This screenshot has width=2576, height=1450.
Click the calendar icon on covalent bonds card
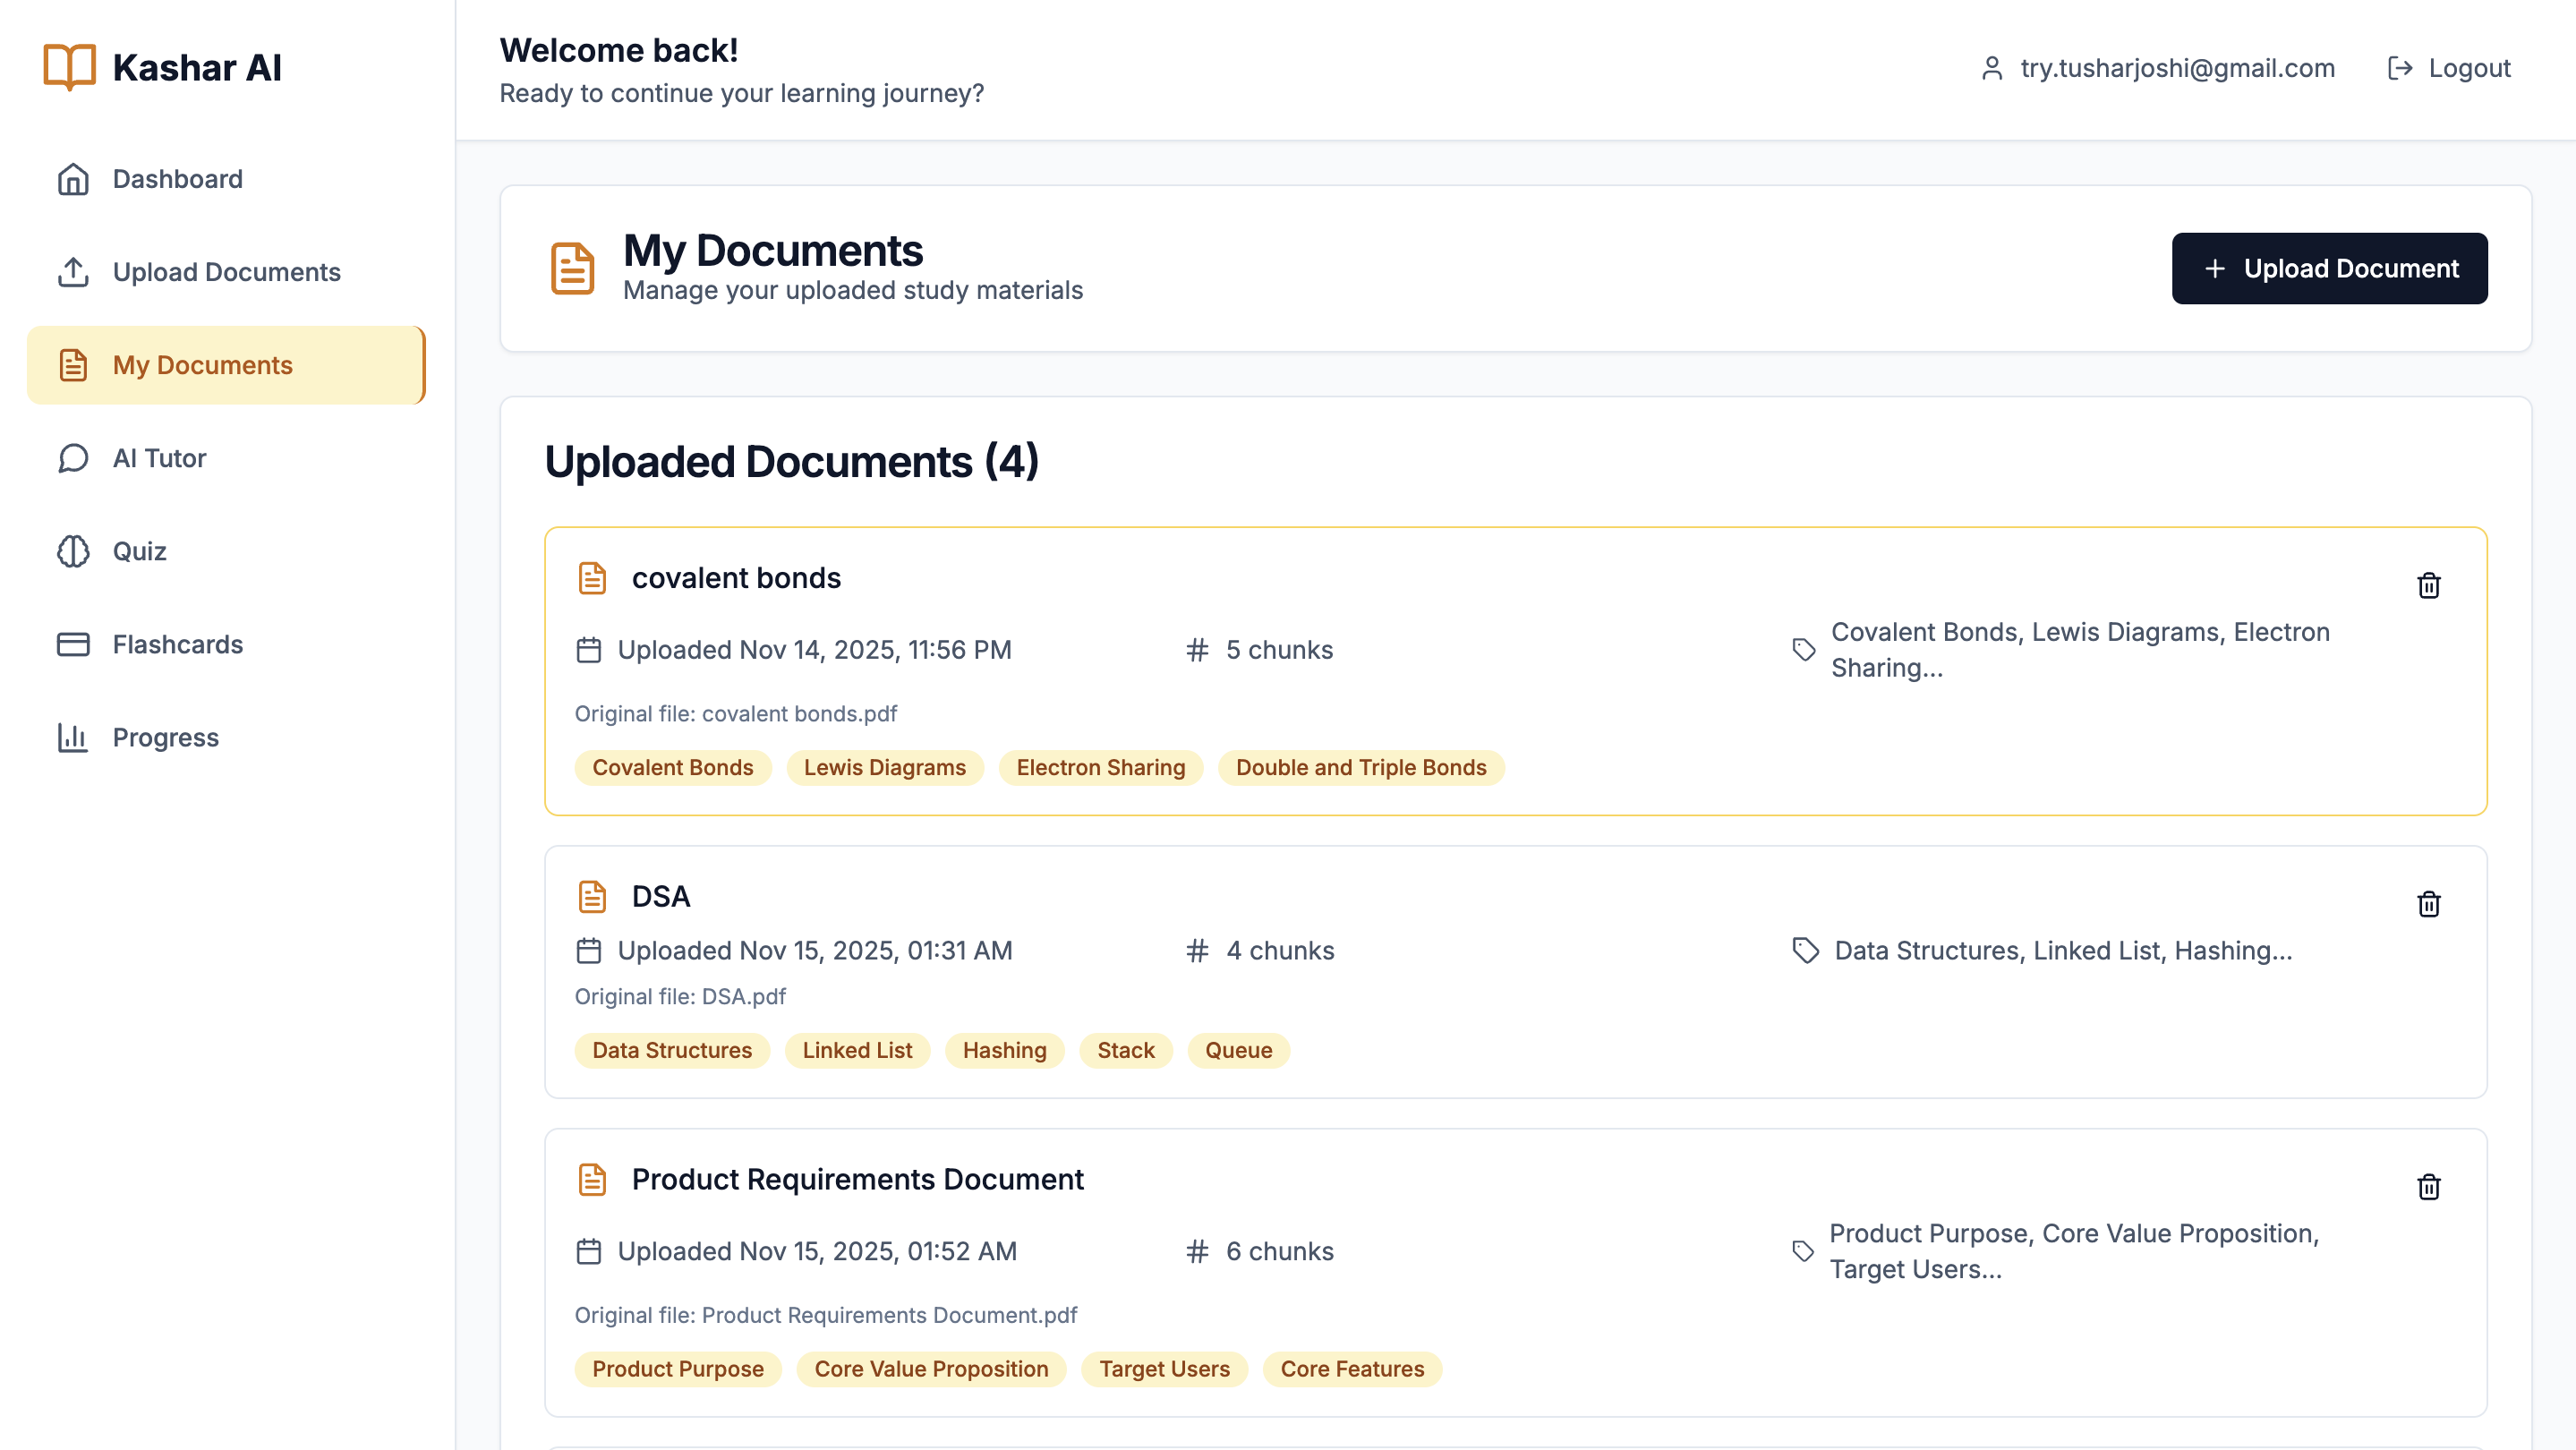click(589, 650)
